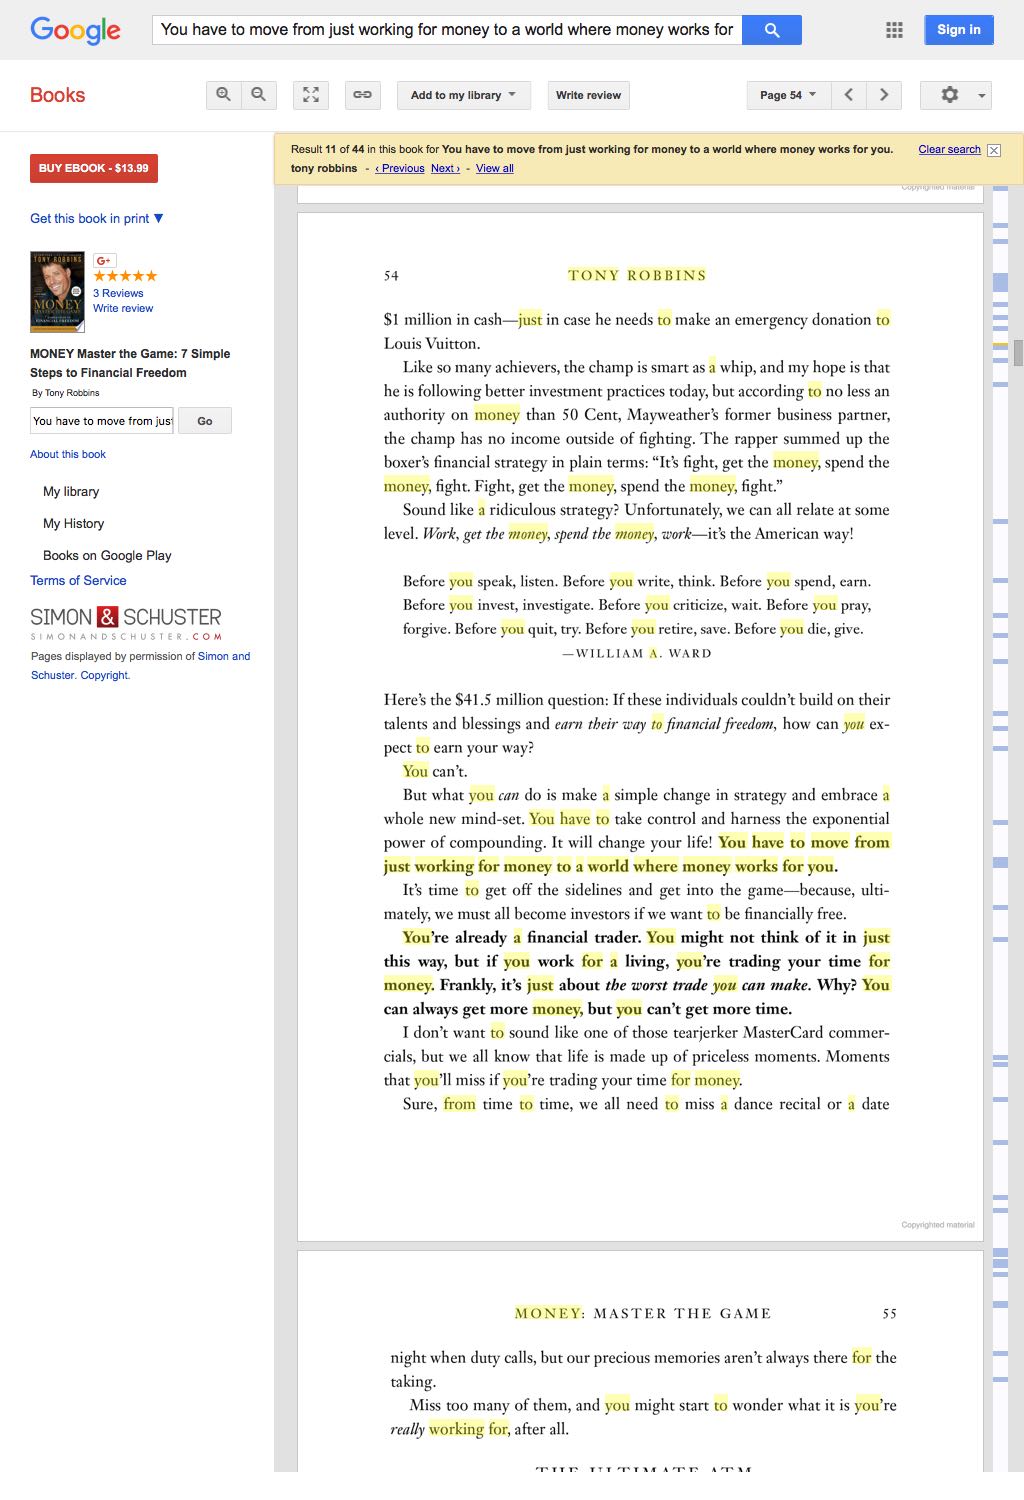Click the TONY ROBBINS page header

637,275
